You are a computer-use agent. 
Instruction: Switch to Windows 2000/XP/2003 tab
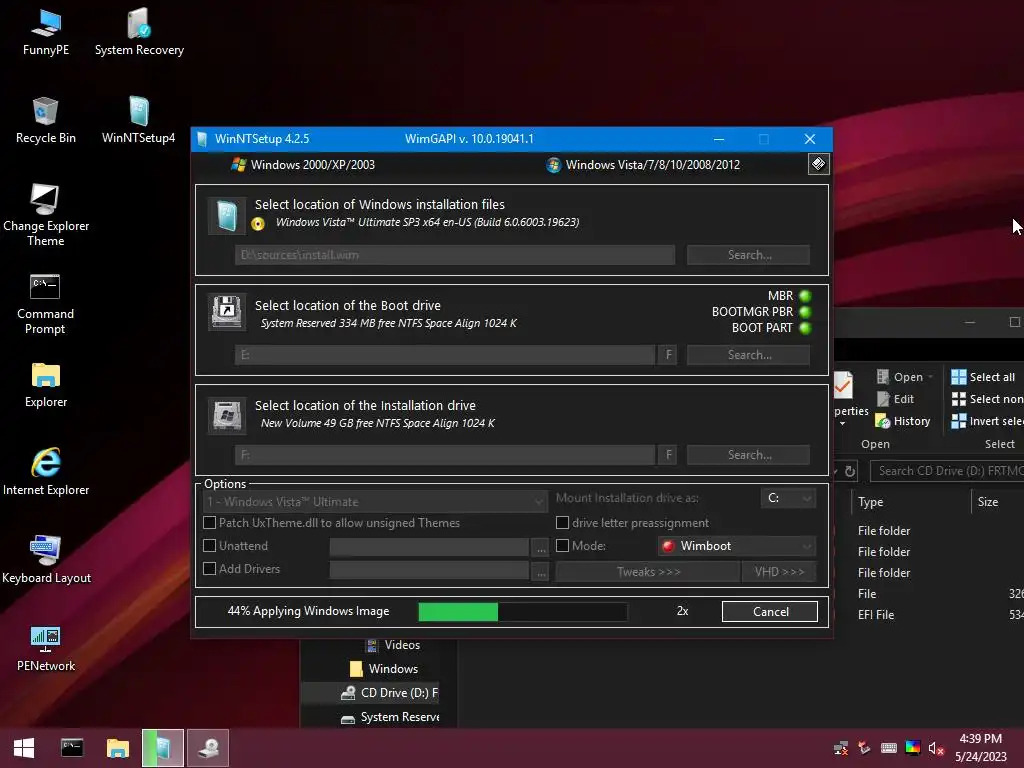click(304, 165)
